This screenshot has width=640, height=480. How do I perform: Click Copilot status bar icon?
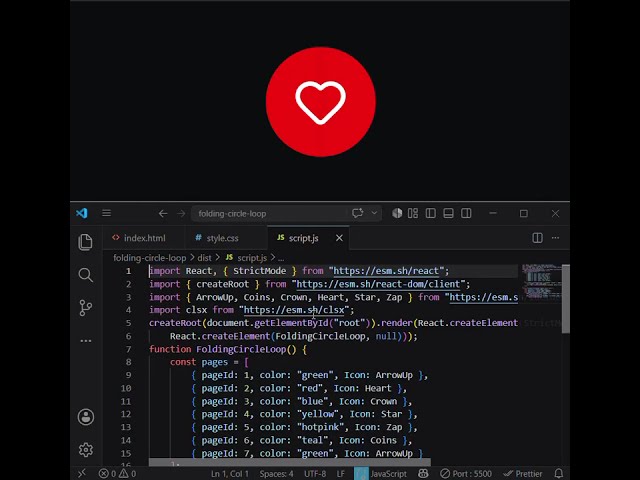click(x=424, y=473)
